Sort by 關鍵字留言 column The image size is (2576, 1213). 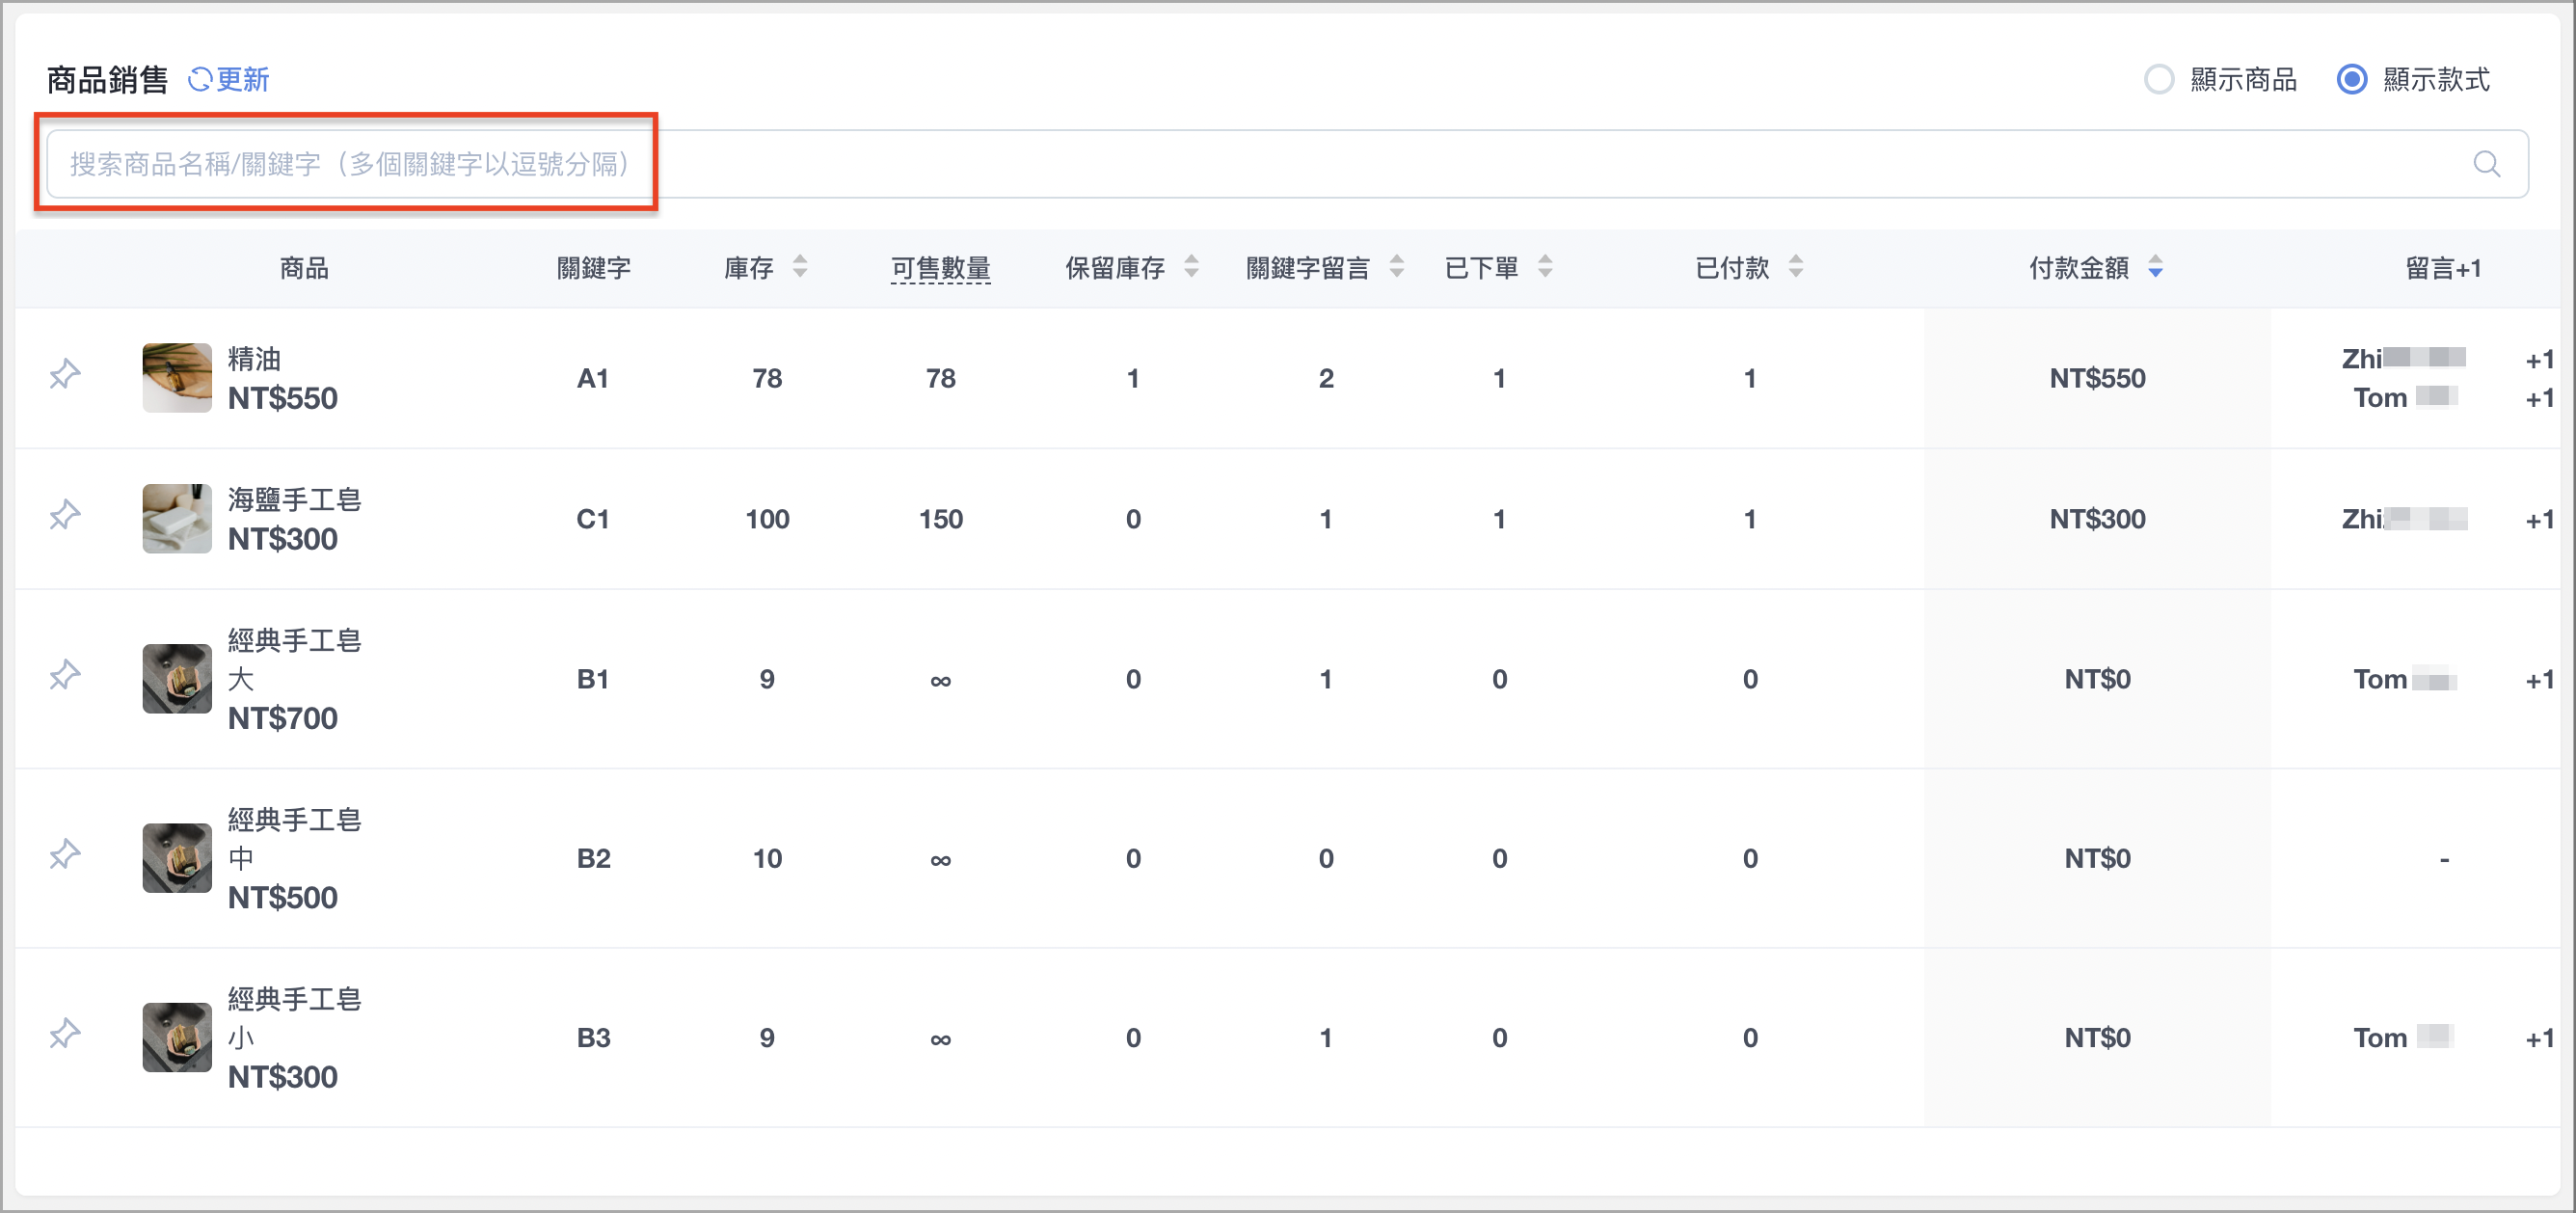(1397, 267)
